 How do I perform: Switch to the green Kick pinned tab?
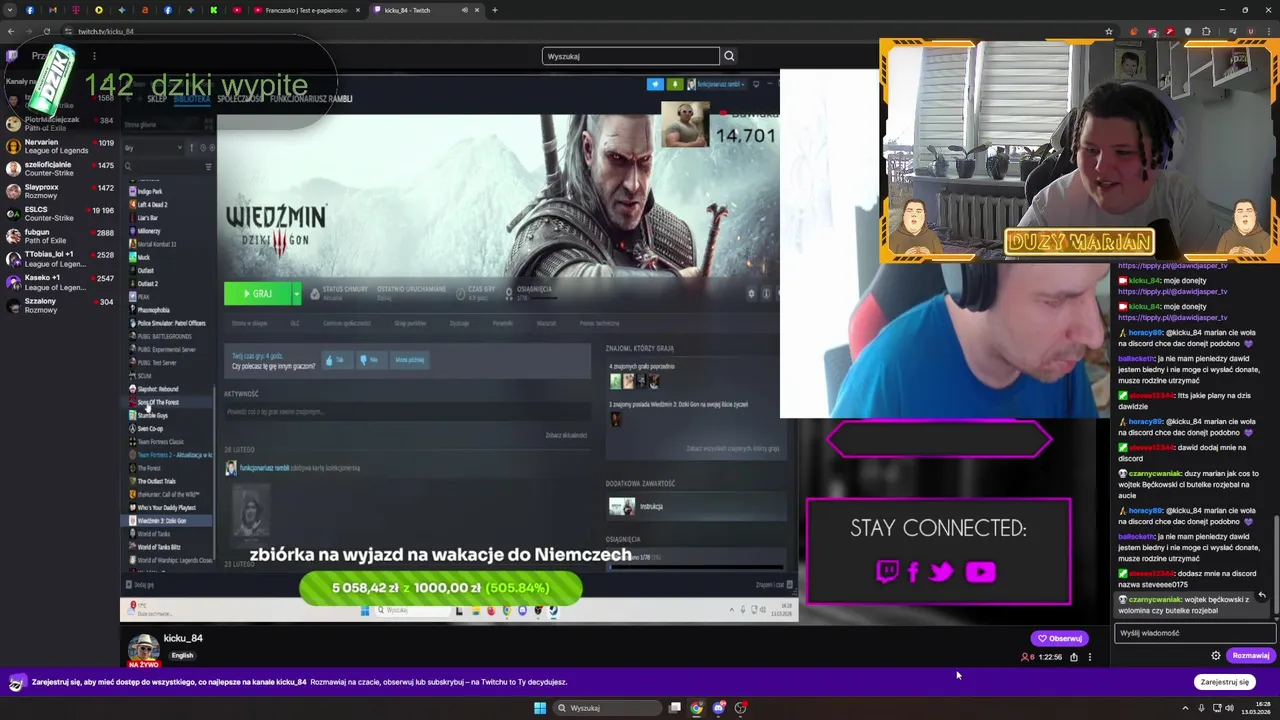(214, 10)
